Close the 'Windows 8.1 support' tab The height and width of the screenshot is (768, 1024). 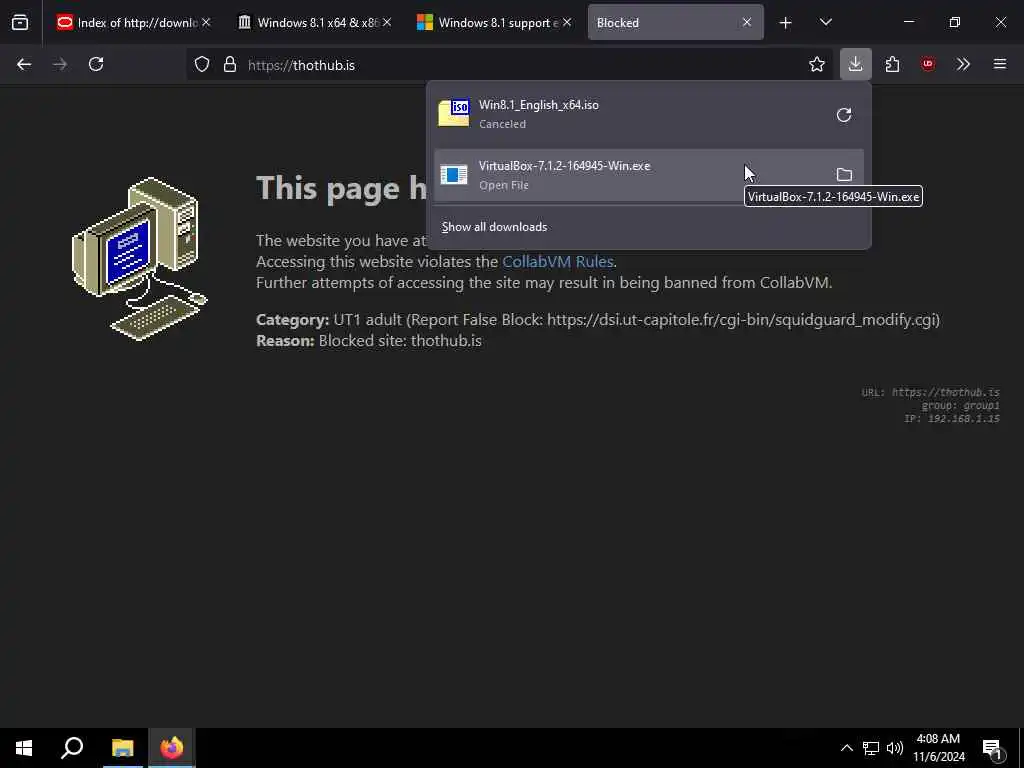coord(567,22)
